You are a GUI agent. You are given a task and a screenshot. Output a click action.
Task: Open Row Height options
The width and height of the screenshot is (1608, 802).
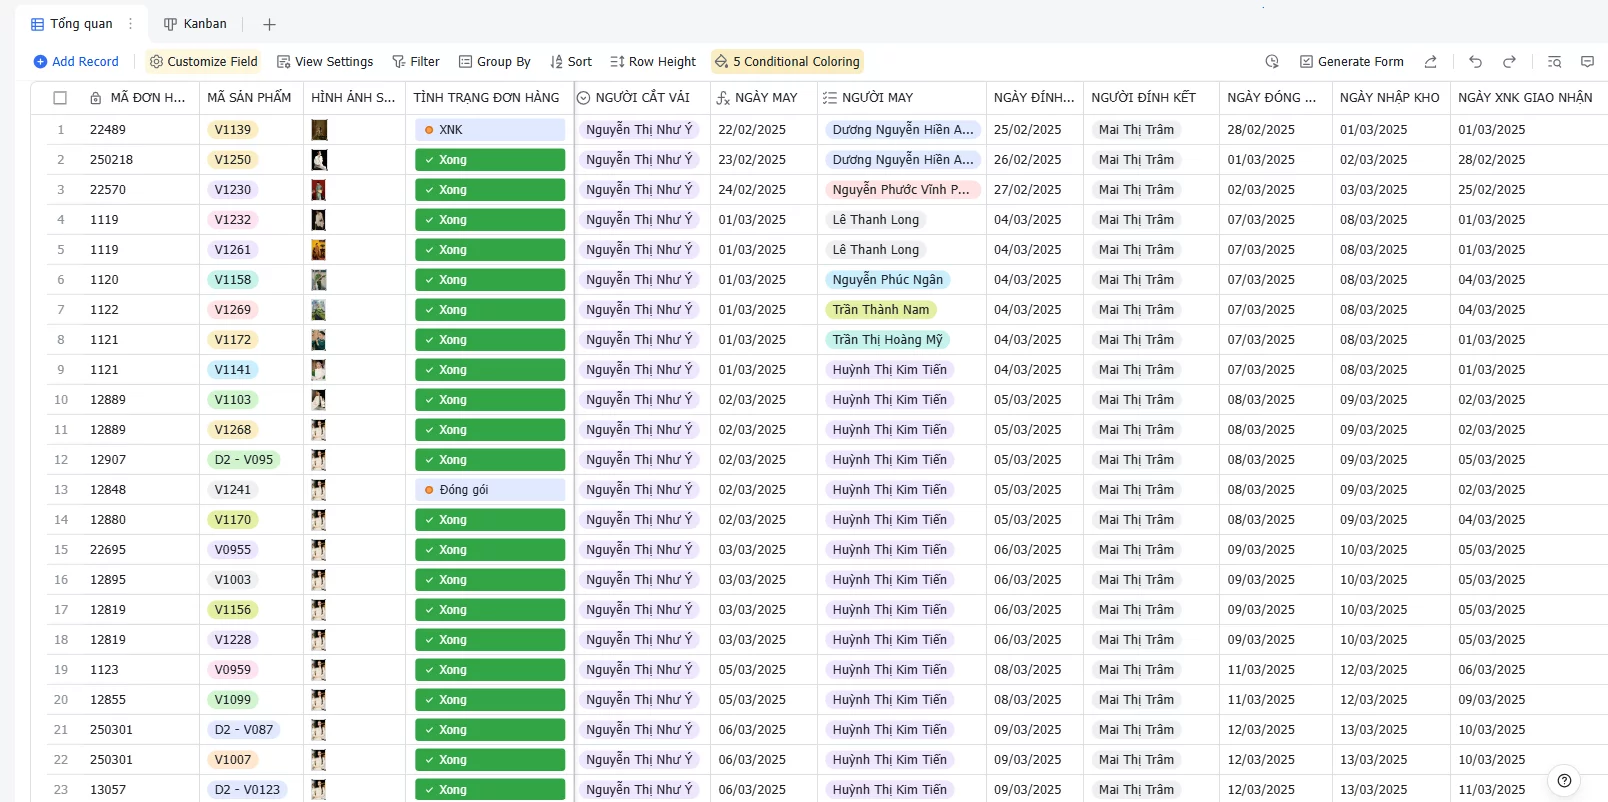pyautogui.click(x=652, y=62)
